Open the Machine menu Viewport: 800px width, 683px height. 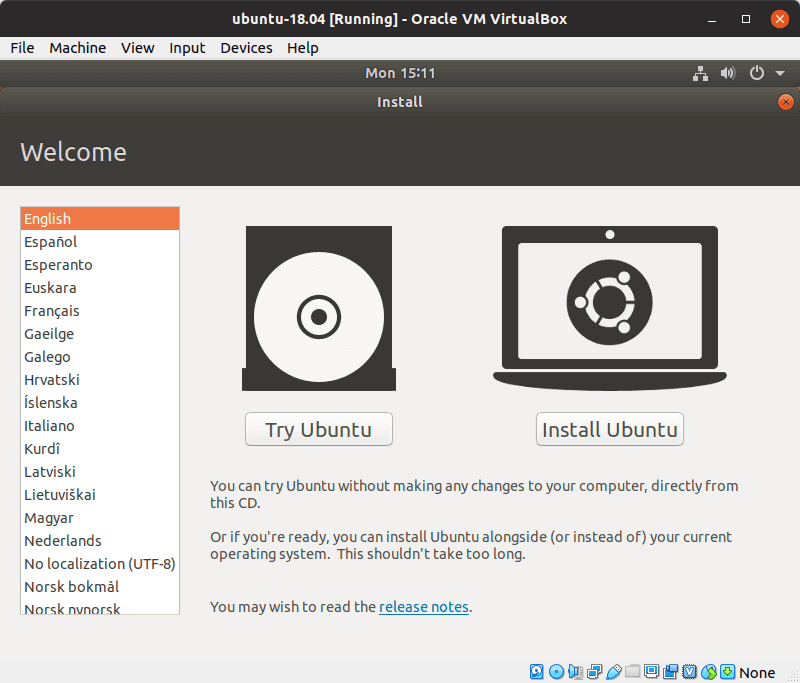tap(78, 48)
